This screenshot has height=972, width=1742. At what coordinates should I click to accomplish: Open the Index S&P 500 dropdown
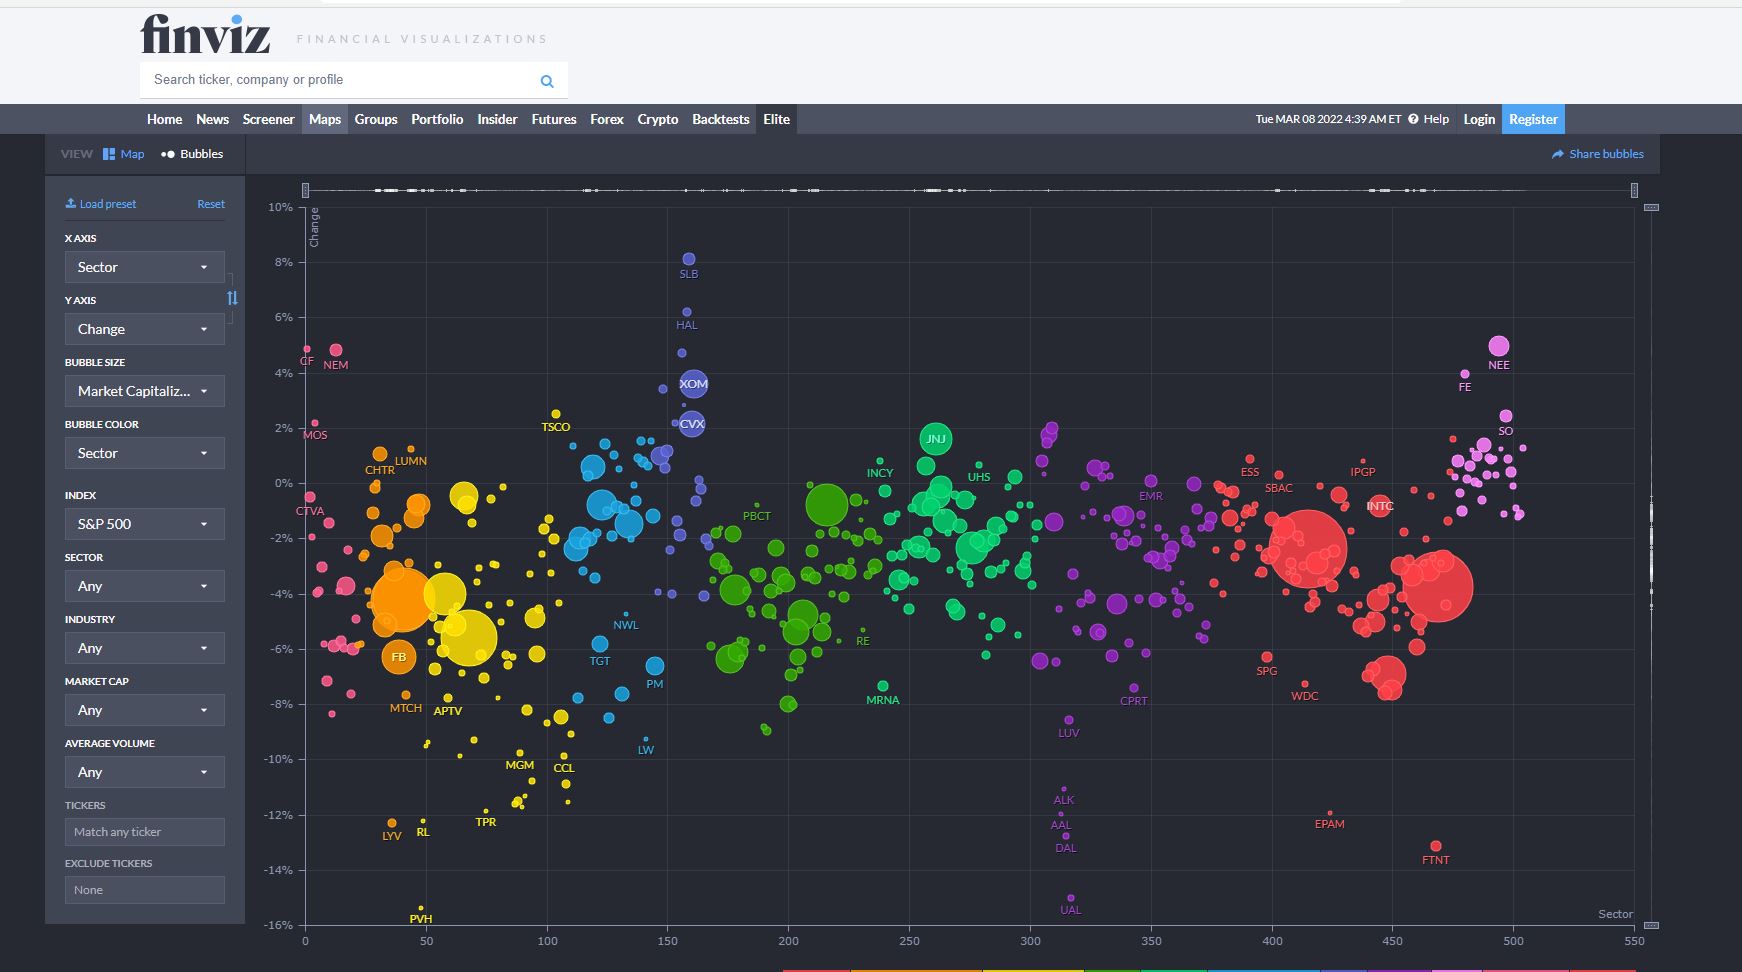click(x=145, y=524)
